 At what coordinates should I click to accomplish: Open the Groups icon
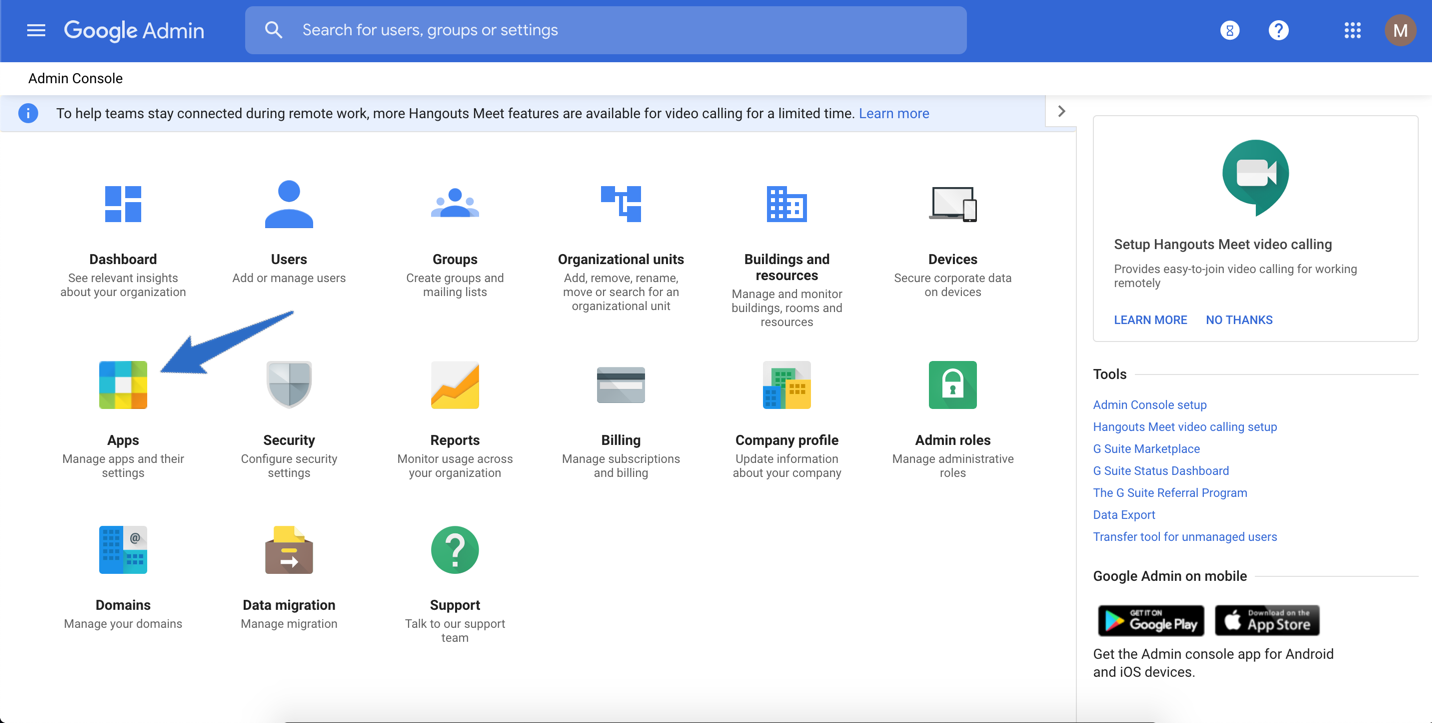click(x=455, y=204)
